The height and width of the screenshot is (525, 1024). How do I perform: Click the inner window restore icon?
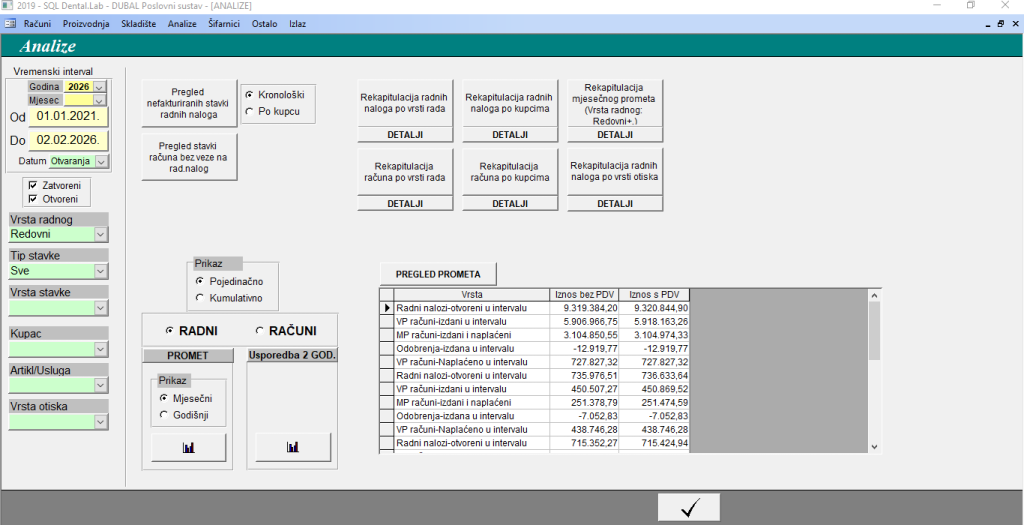click(x=1000, y=22)
